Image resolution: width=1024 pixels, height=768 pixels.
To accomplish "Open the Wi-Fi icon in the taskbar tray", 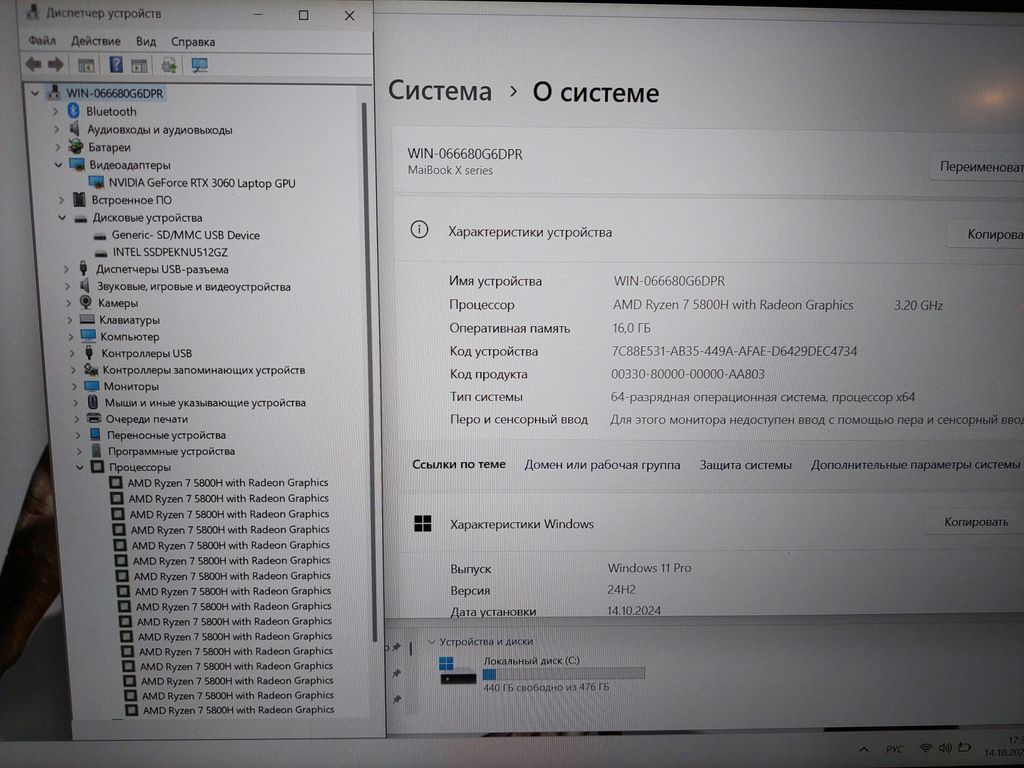I will (925, 748).
